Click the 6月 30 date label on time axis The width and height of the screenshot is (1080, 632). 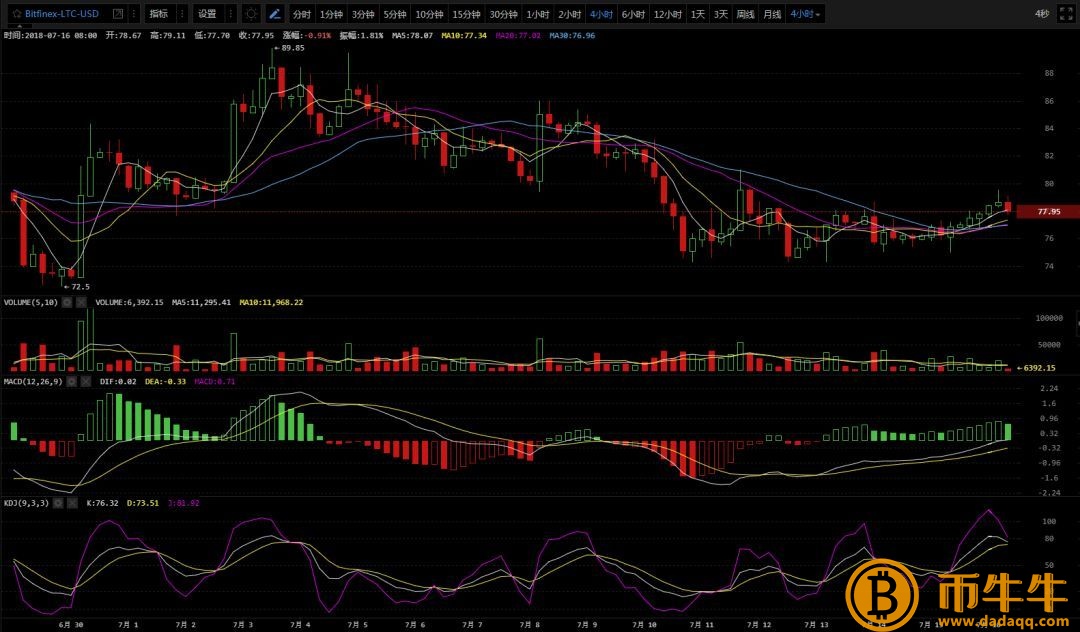(71, 624)
